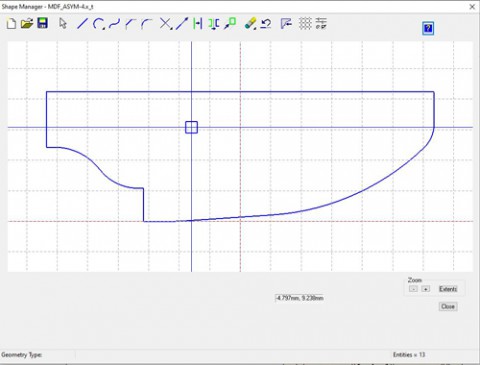Click the Zoom minus button

(413, 289)
